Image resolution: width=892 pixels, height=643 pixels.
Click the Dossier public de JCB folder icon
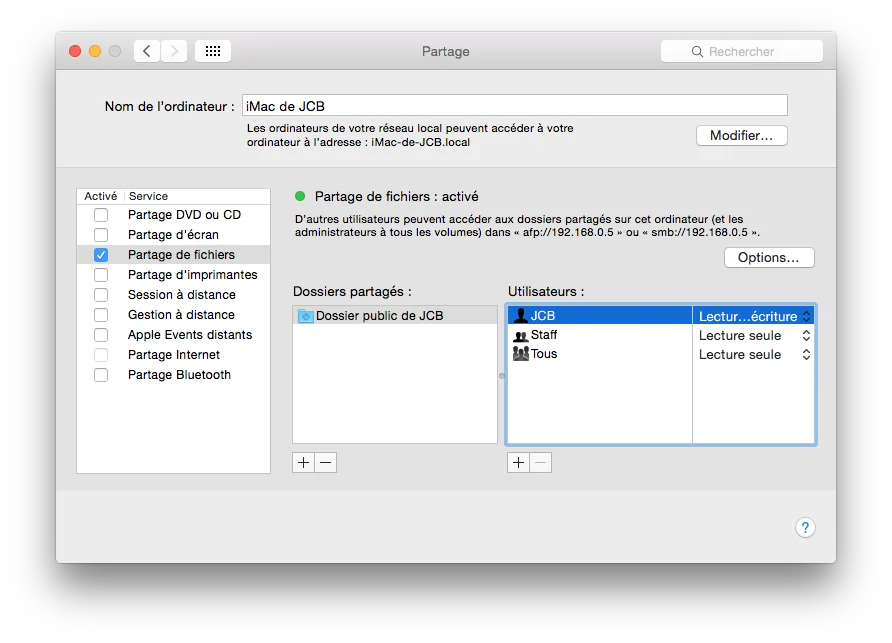click(305, 316)
